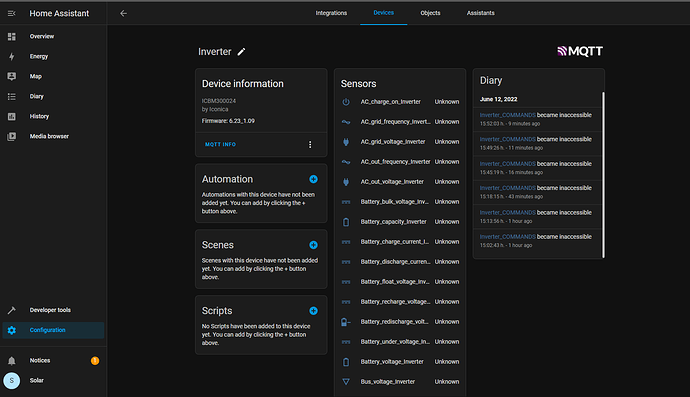Click the AC_grid_voltage plug icon

(346, 142)
